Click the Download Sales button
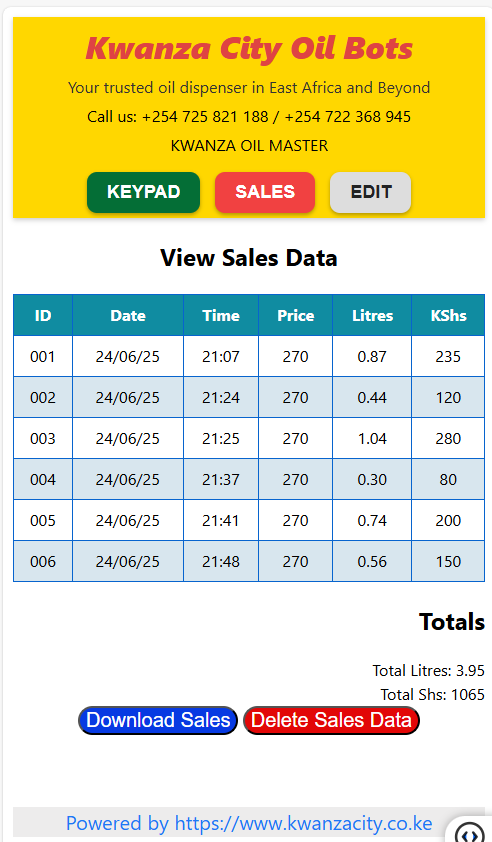The width and height of the screenshot is (492, 842). (x=158, y=720)
